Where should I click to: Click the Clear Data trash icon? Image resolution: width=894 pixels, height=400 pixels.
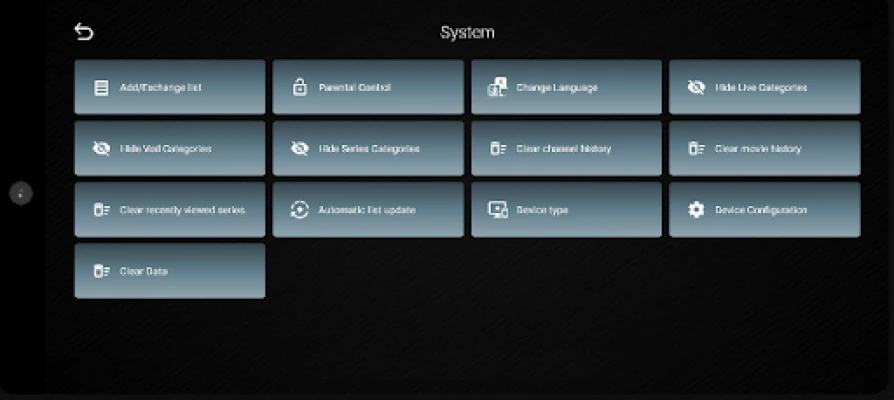point(101,271)
